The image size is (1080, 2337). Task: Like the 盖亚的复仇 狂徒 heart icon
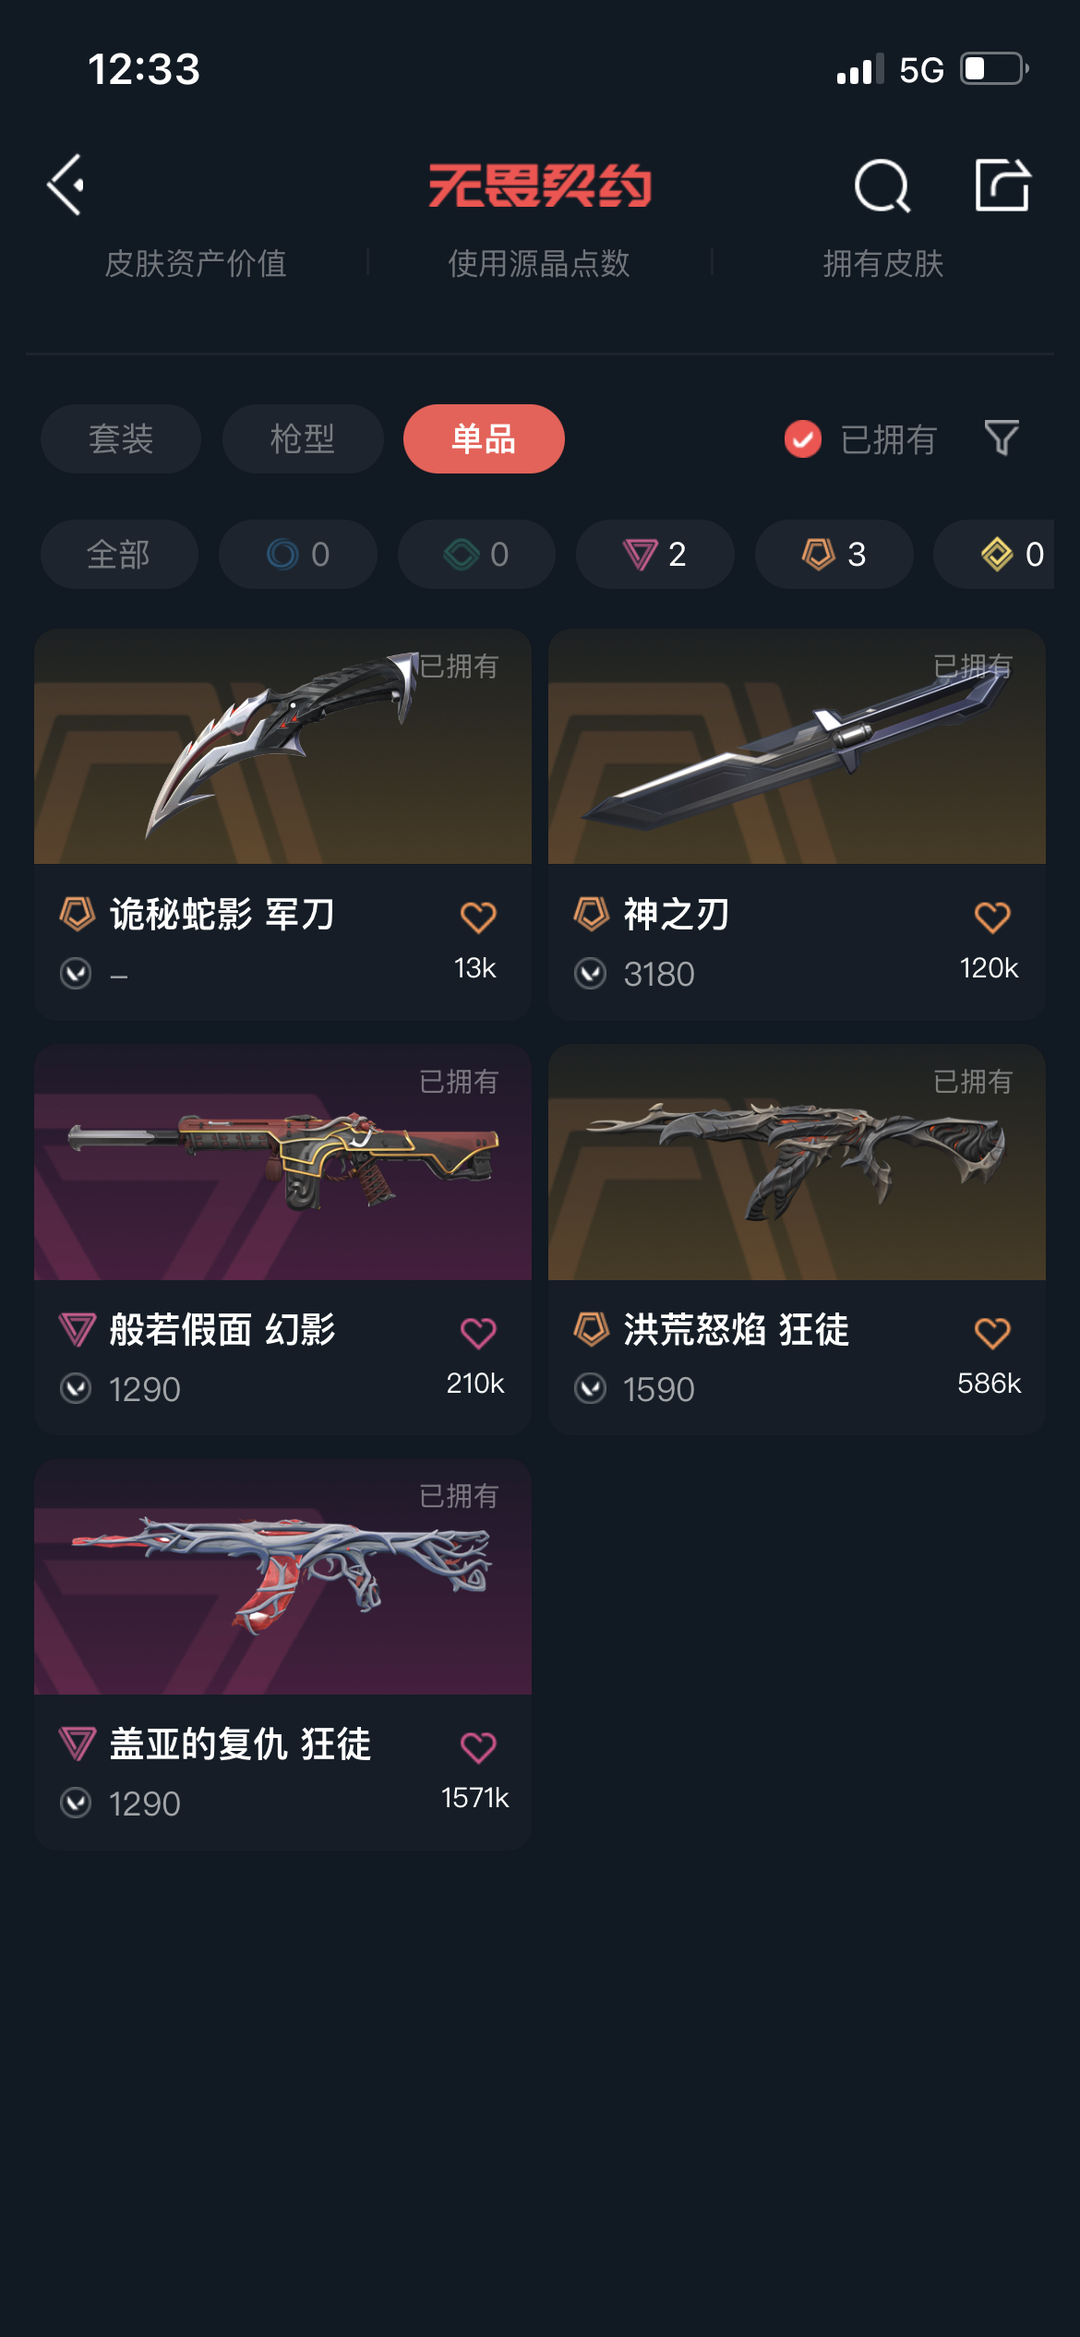(x=478, y=1747)
